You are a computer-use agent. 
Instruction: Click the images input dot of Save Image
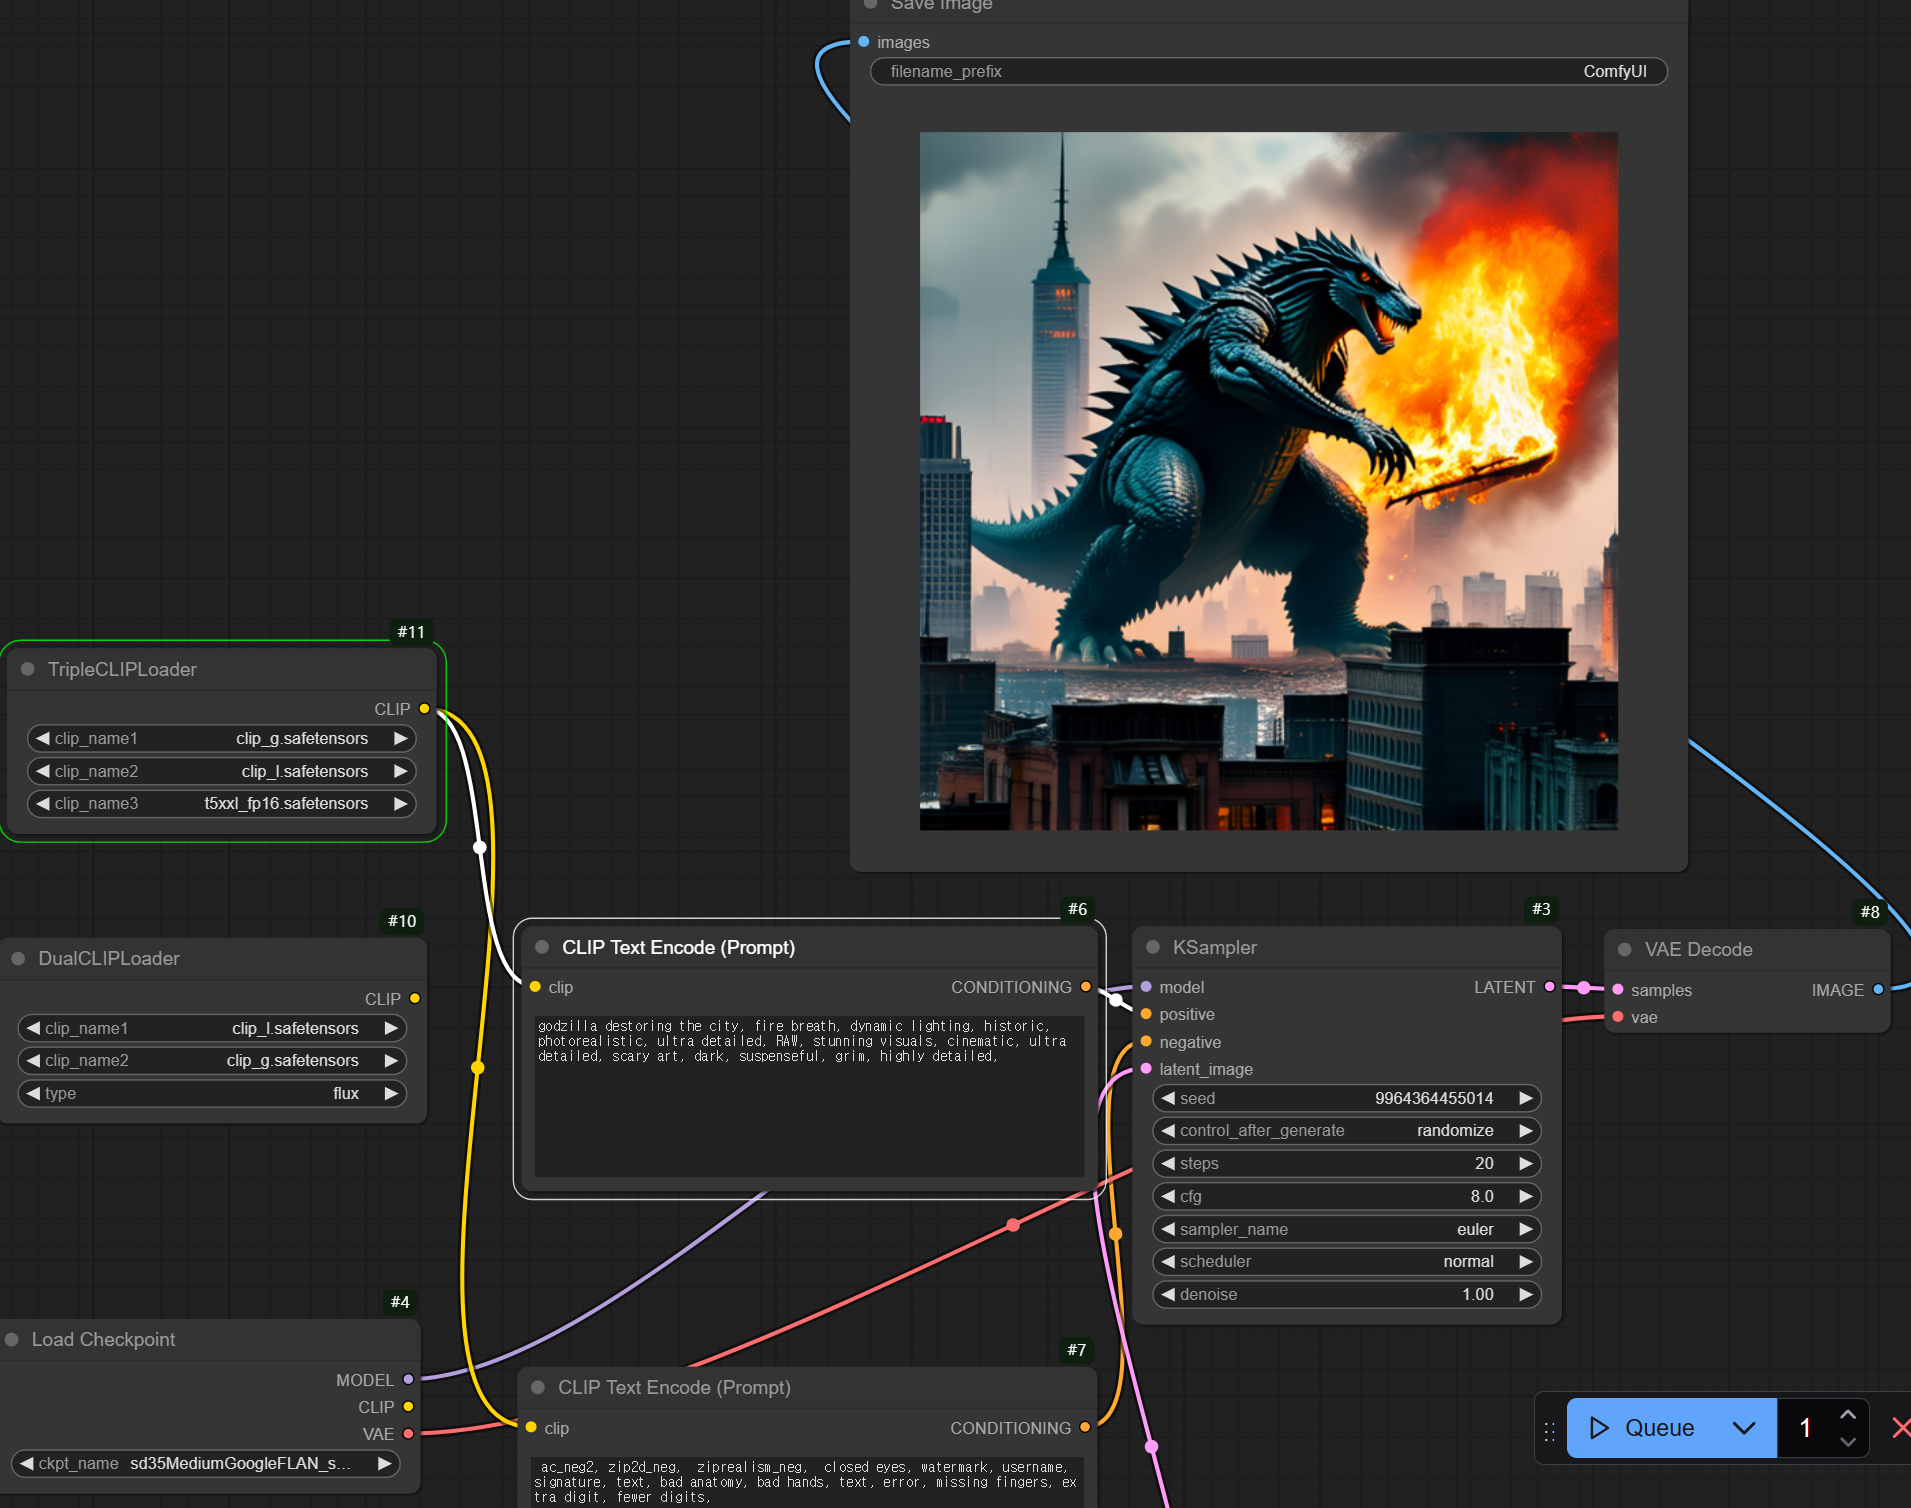tap(864, 41)
